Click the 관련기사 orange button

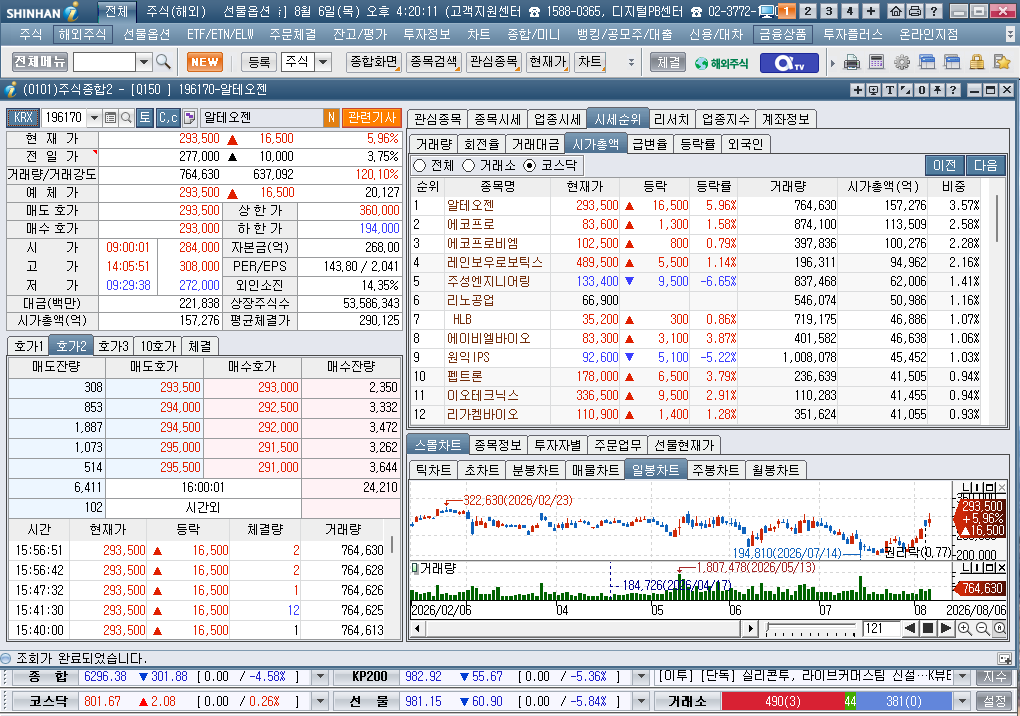pyautogui.click(x=371, y=118)
